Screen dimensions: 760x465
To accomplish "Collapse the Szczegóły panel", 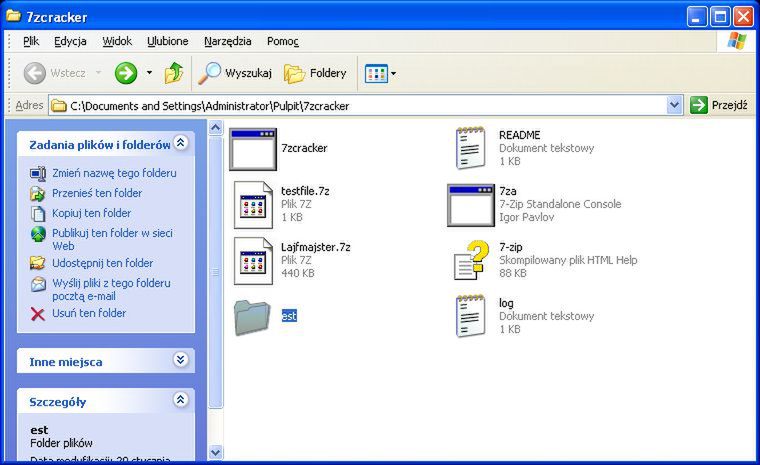I will click(x=181, y=400).
